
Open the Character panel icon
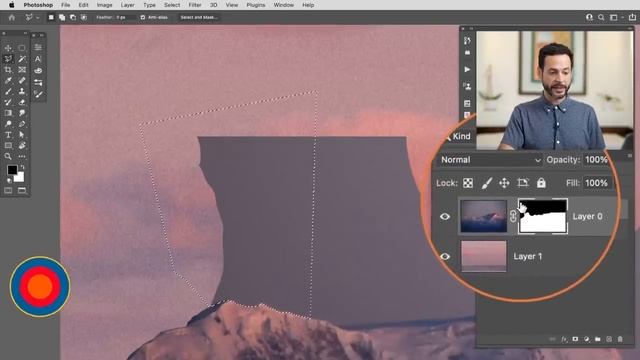pyautogui.click(x=38, y=59)
